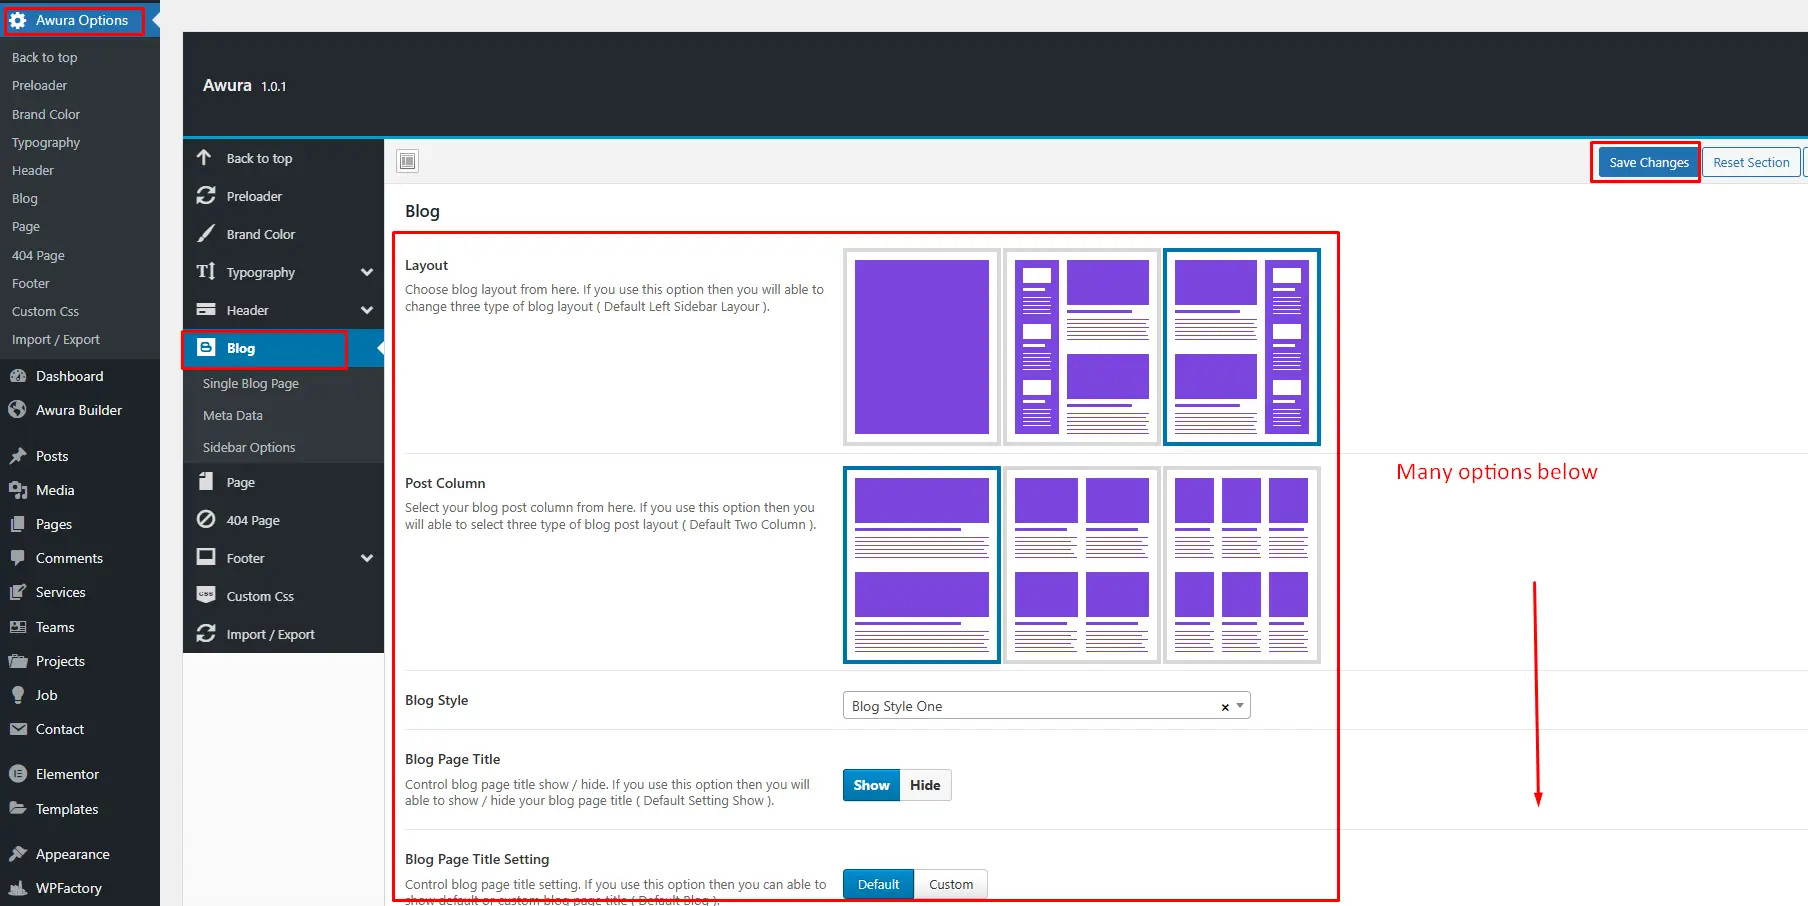This screenshot has height=906, width=1808.
Task: Click the Brand Color brush icon
Action: 206,233
